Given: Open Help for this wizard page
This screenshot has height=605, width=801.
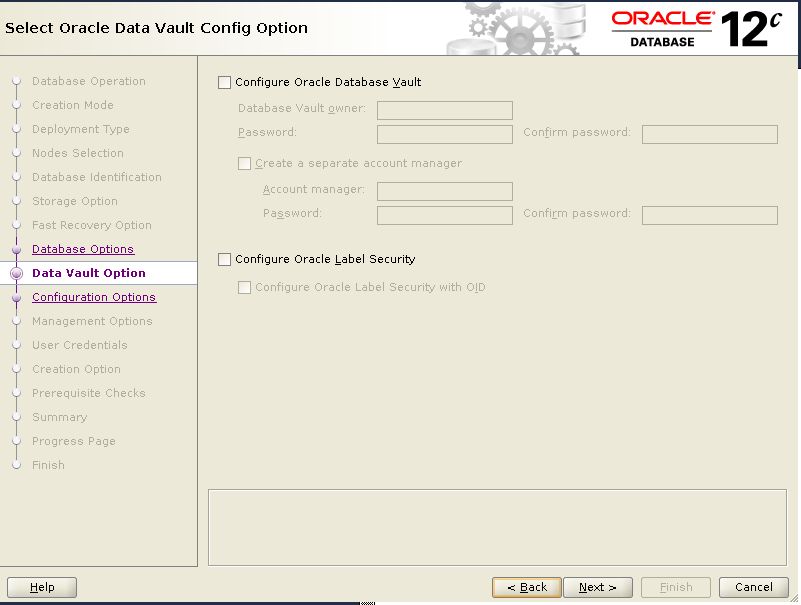Looking at the screenshot, I should (42, 587).
